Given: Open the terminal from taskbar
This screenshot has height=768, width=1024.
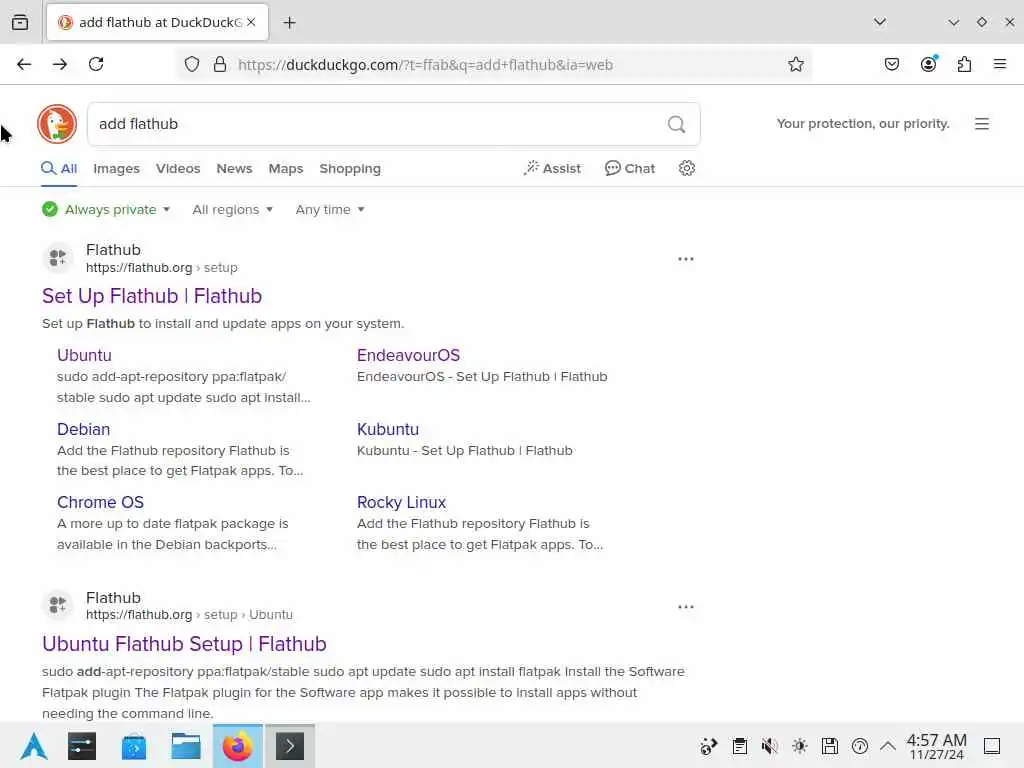Looking at the screenshot, I should 290,746.
